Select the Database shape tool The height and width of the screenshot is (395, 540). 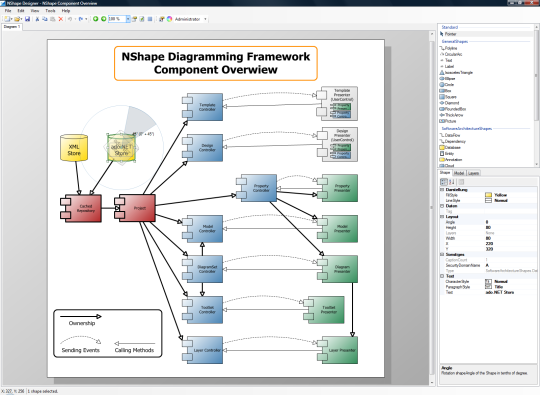(450, 147)
